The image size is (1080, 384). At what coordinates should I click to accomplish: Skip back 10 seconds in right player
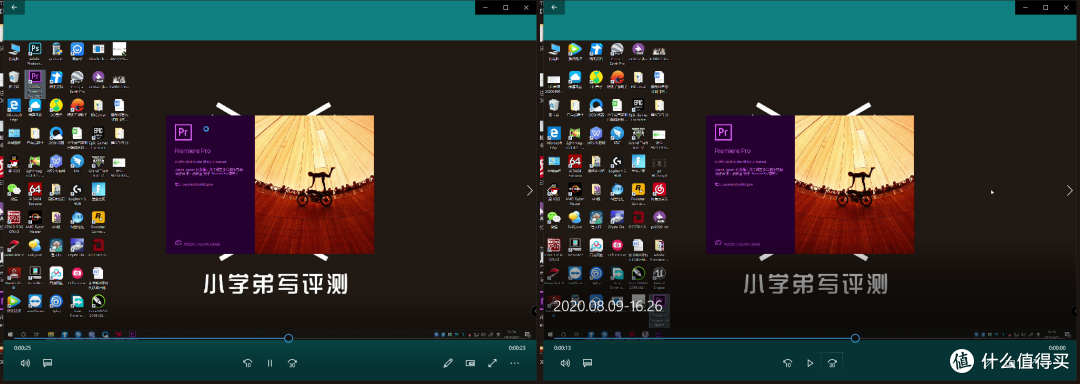(788, 363)
